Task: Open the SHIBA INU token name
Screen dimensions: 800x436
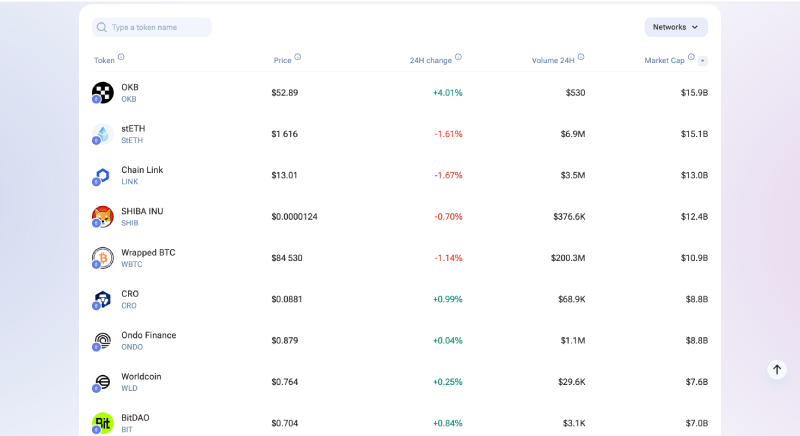Action: pos(142,211)
